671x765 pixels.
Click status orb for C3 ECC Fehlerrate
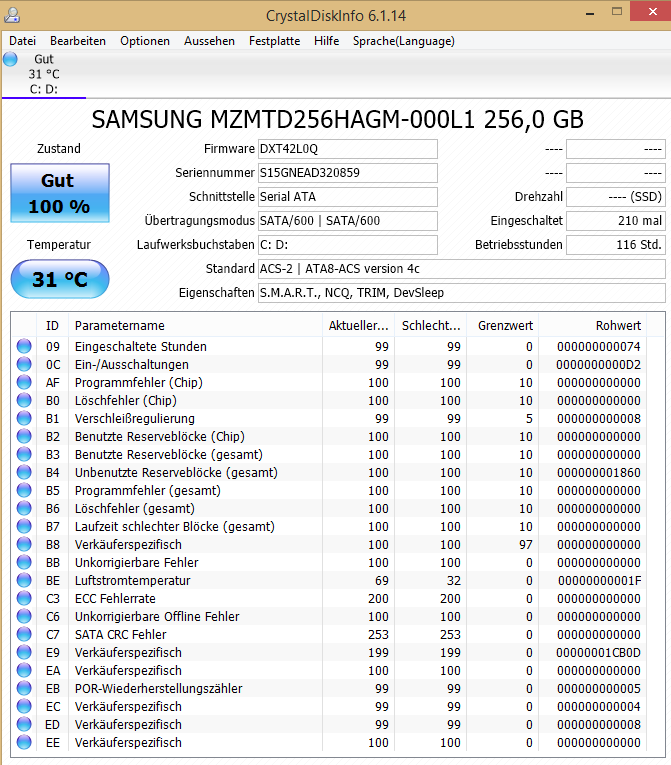pos(24,598)
